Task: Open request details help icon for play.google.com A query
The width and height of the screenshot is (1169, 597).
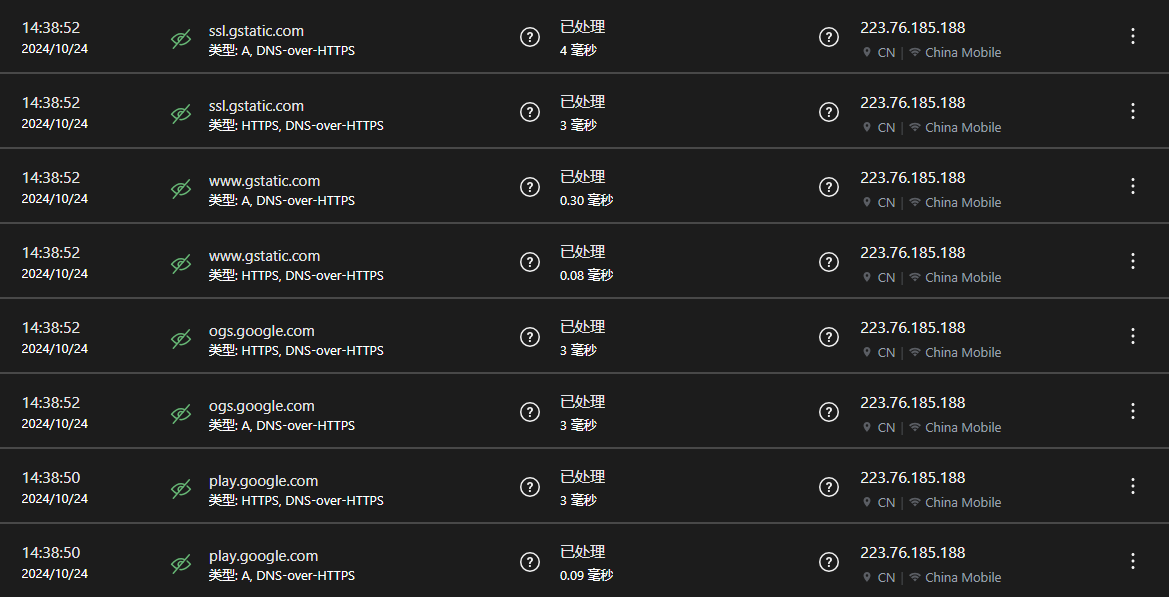Action: pos(530,562)
